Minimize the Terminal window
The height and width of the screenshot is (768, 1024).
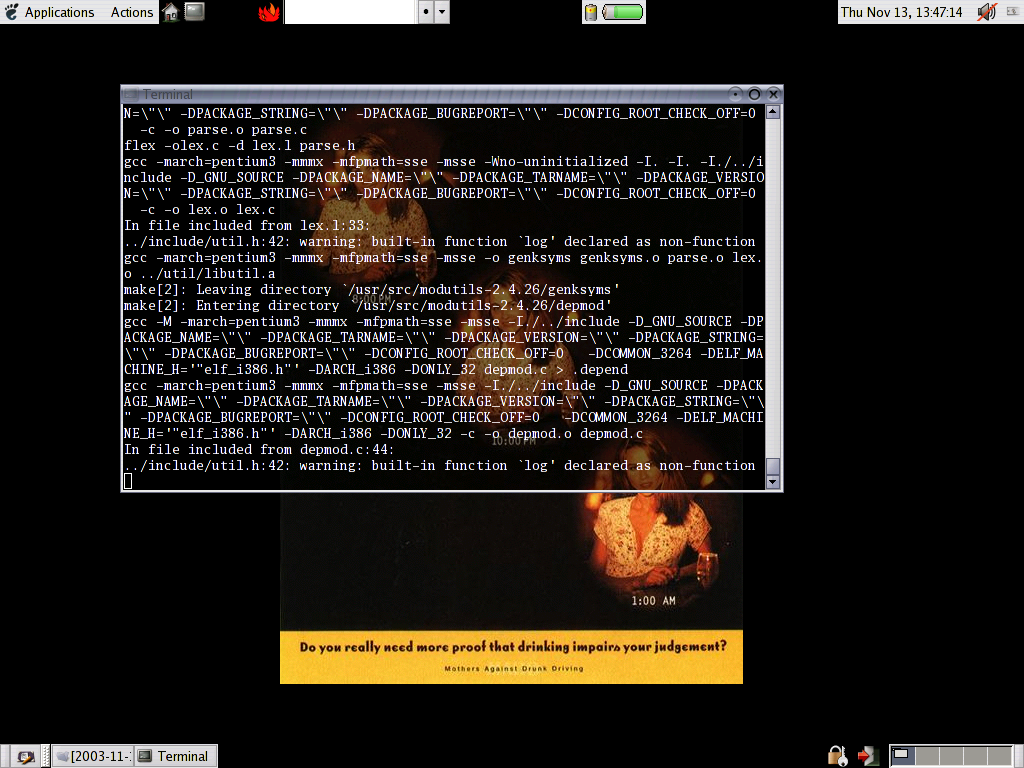[736, 94]
